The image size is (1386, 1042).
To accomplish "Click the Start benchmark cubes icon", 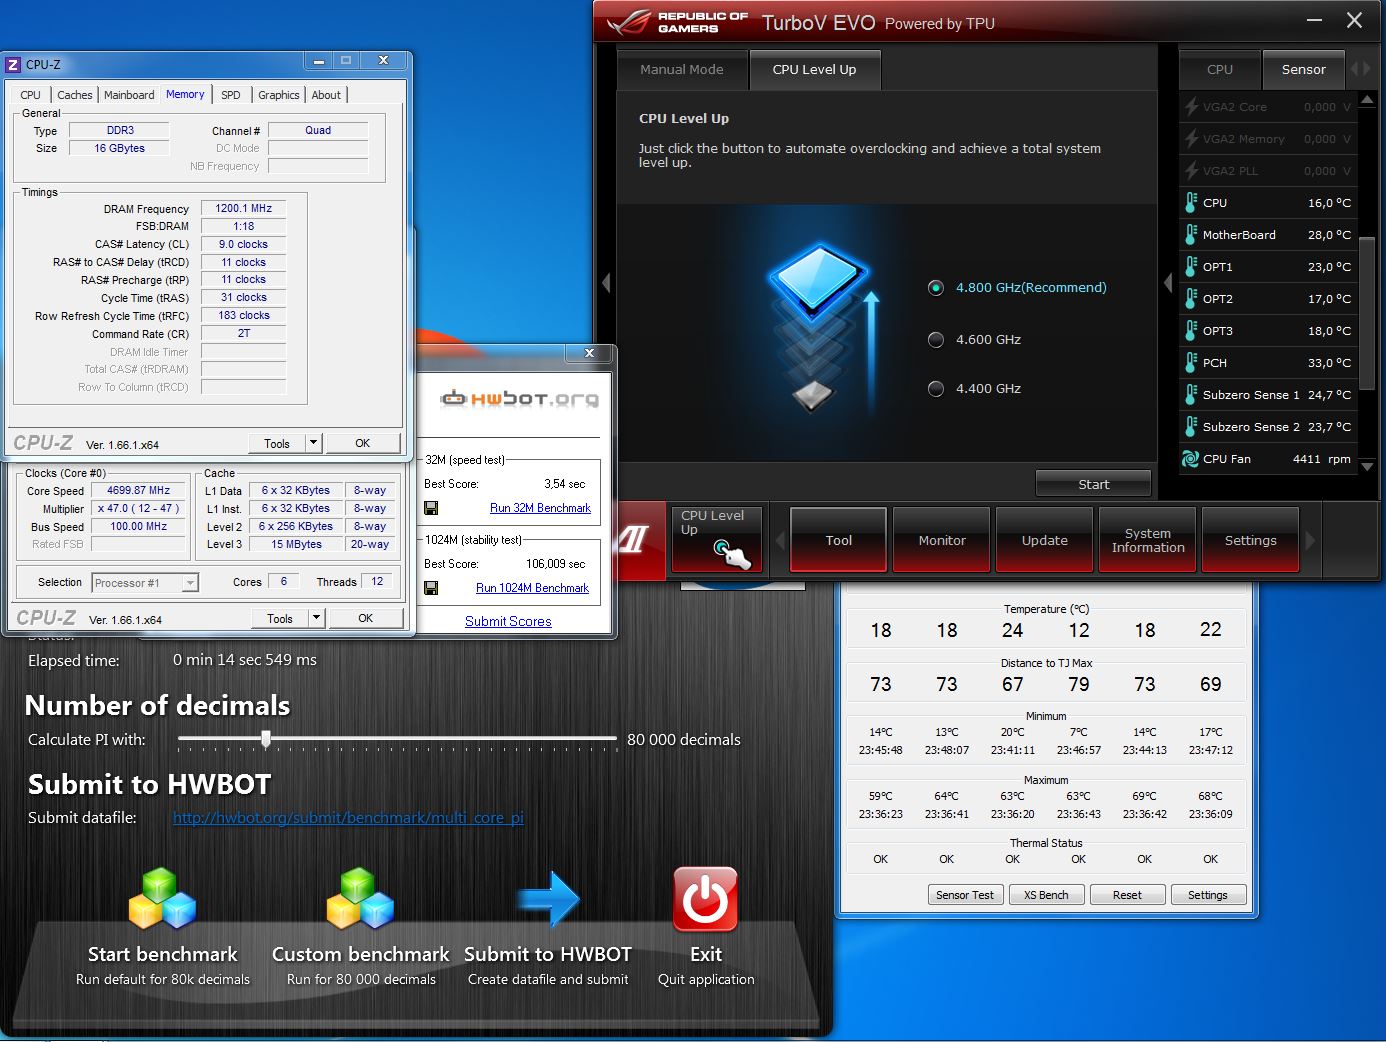I will pos(162,898).
